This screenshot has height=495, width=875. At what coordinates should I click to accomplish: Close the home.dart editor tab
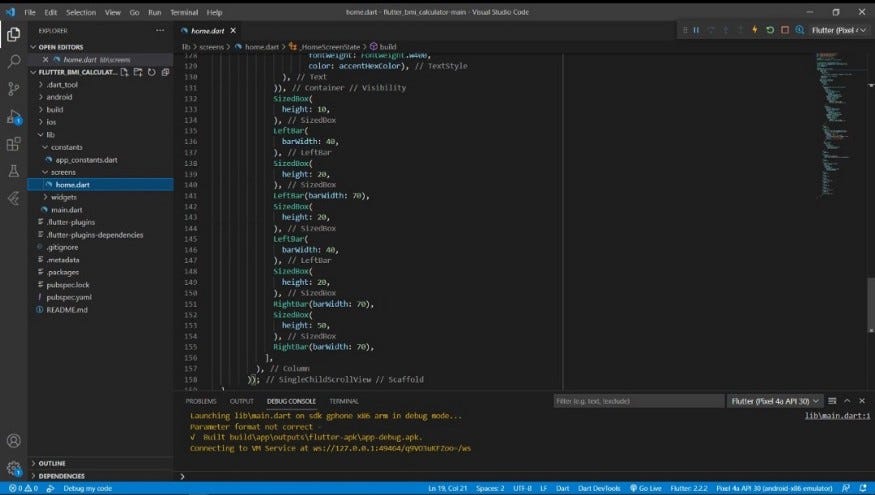(x=233, y=31)
